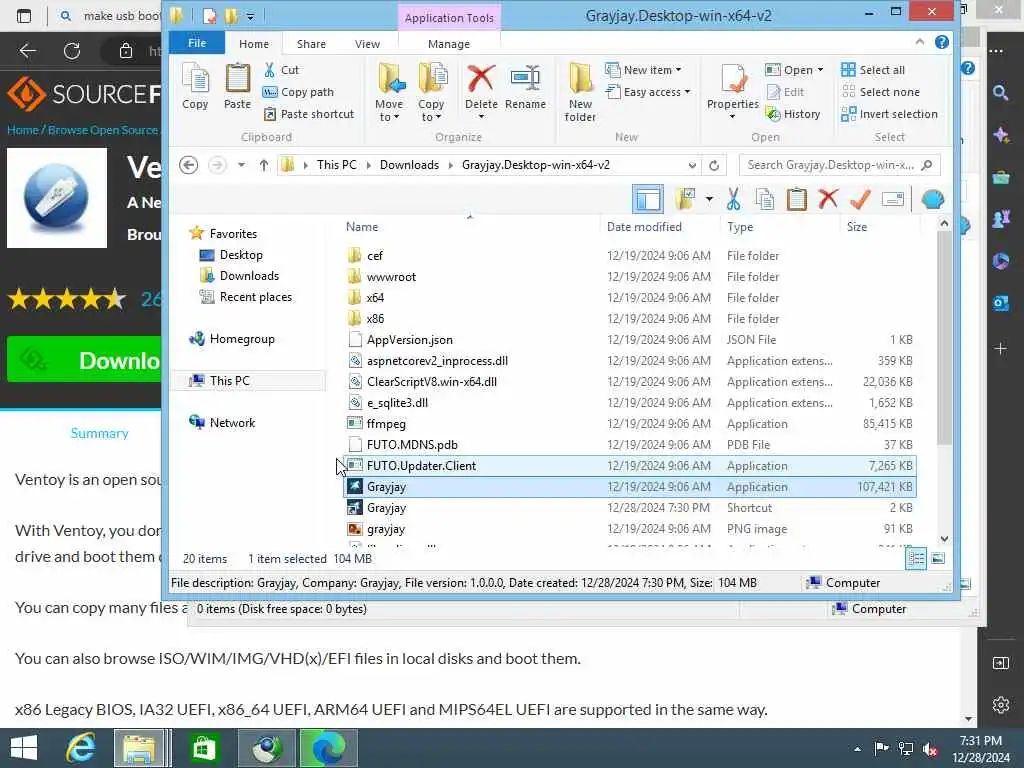
Task: Sort by the Size column header
Action: point(857,227)
